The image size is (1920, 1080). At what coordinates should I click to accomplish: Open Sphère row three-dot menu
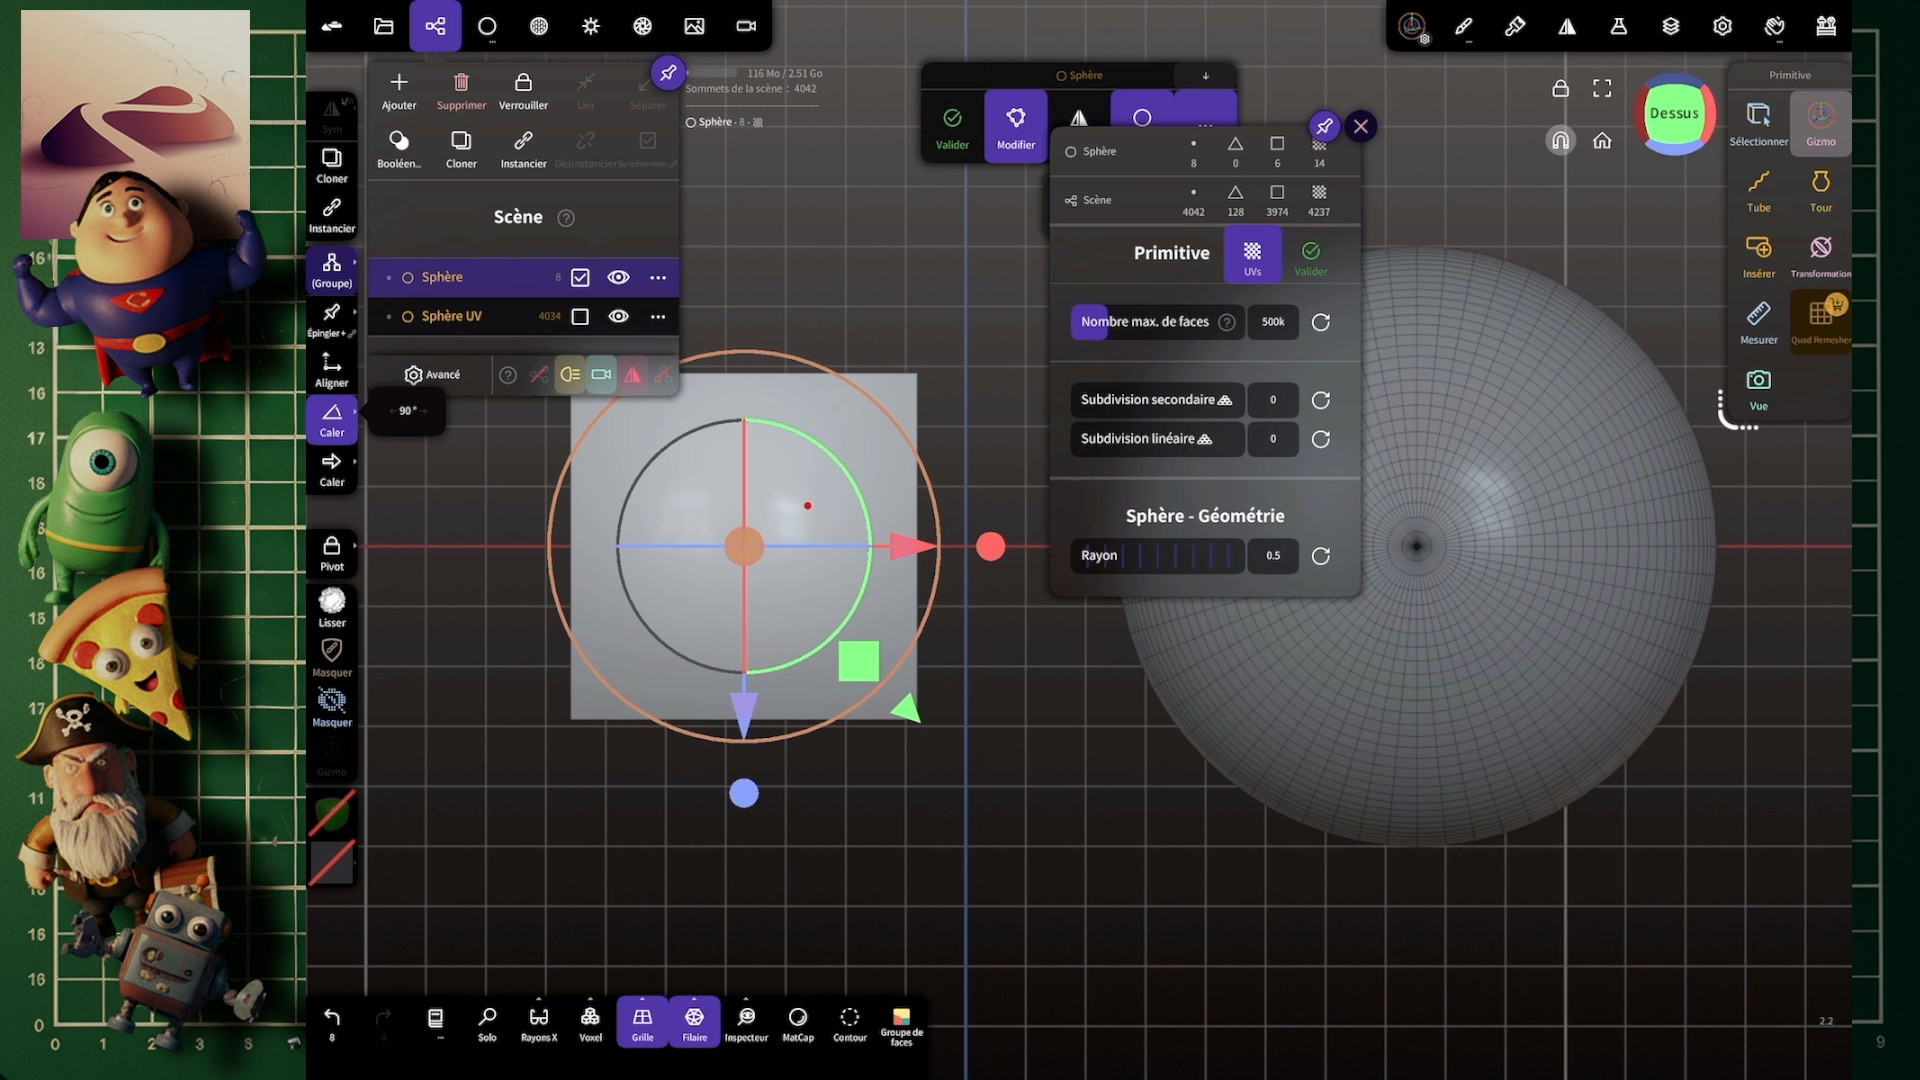point(657,278)
